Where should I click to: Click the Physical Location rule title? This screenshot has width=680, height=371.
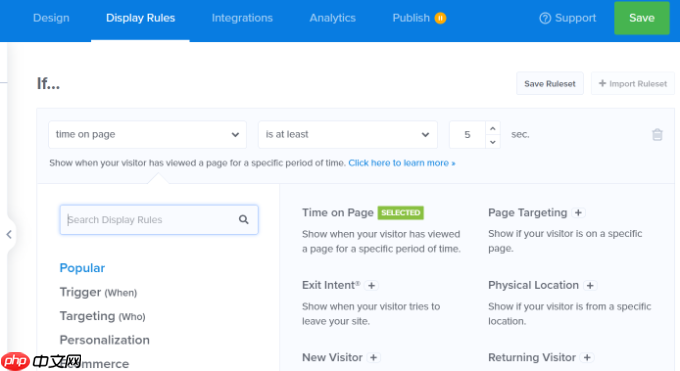pyautogui.click(x=533, y=285)
